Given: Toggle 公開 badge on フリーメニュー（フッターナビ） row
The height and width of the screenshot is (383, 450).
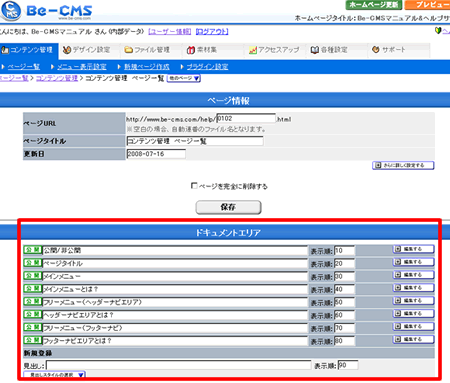Looking at the screenshot, I should (32, 327).
